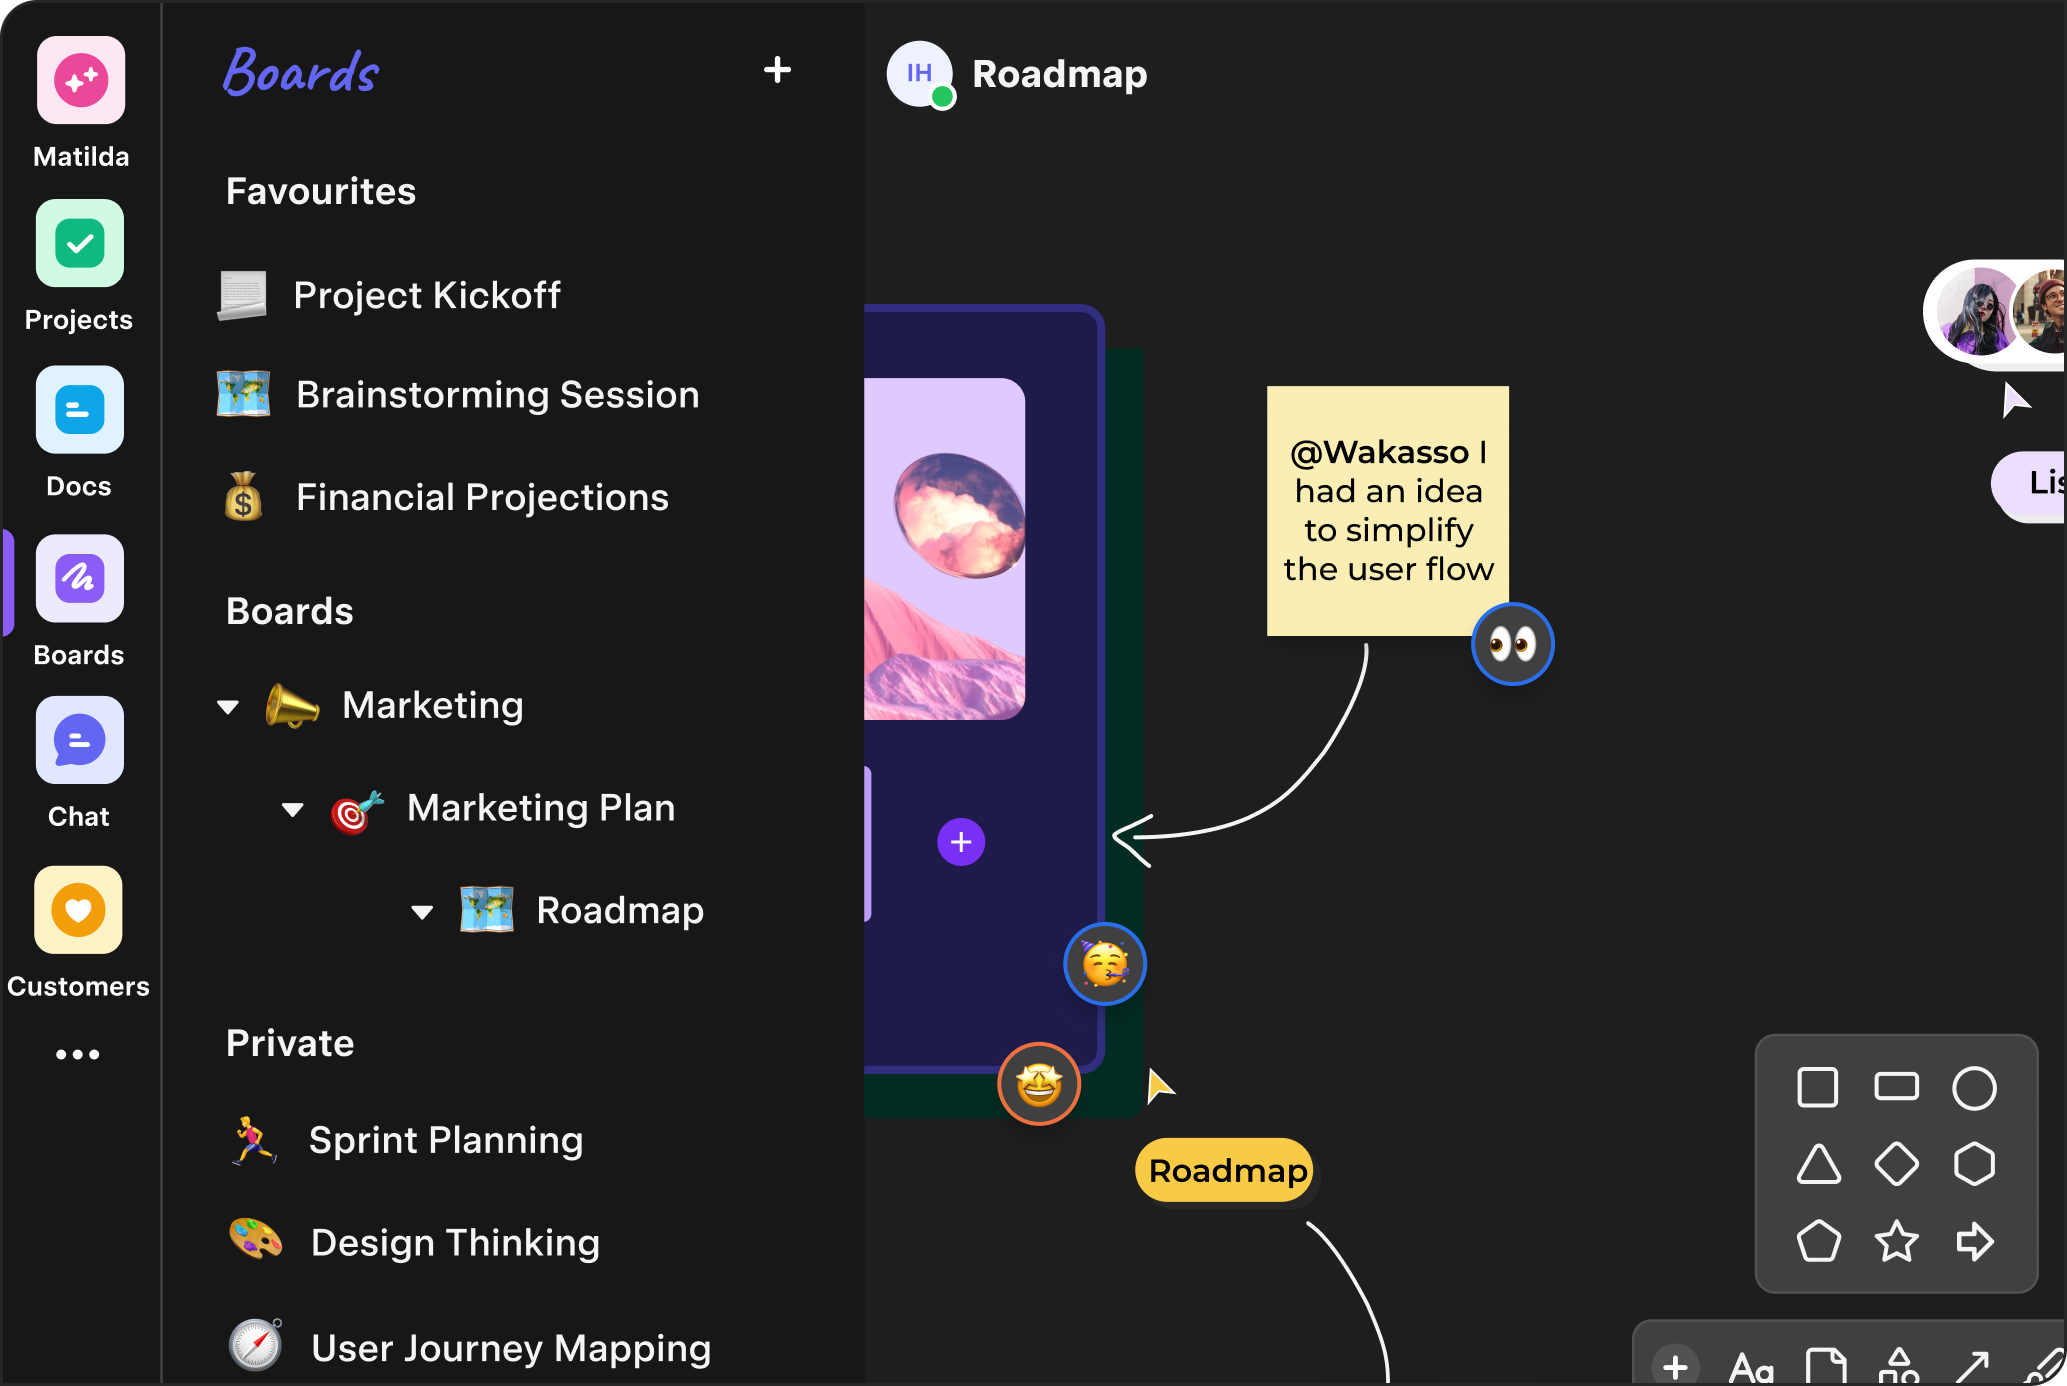Open Project Kickoff board
This screenshot has width=2067, height=1386.
pos(426,296)
